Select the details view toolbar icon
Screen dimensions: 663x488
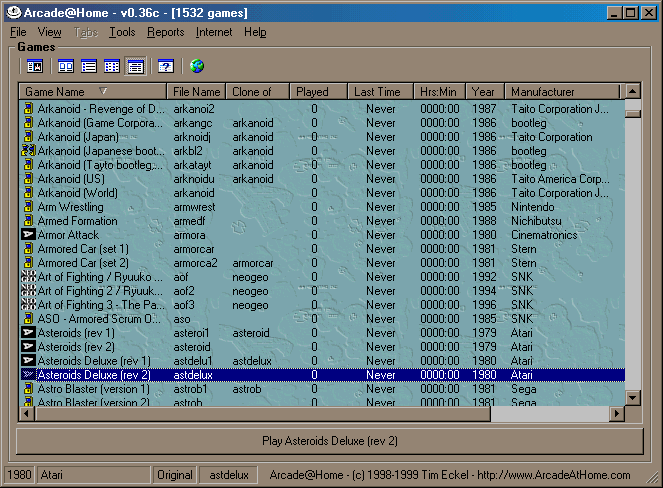[135, 66]
